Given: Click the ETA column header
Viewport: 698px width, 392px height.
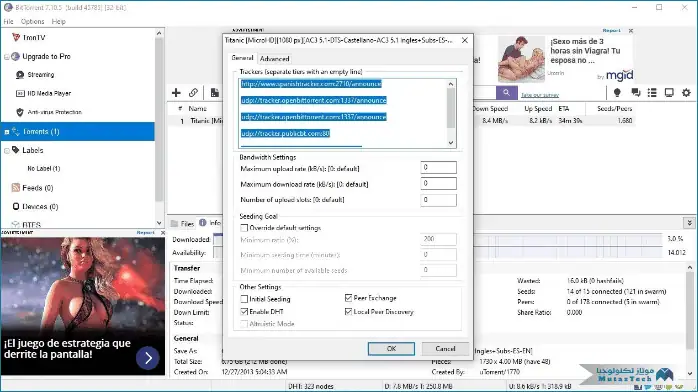Looking at the screenshot, I should click(564, 109).
